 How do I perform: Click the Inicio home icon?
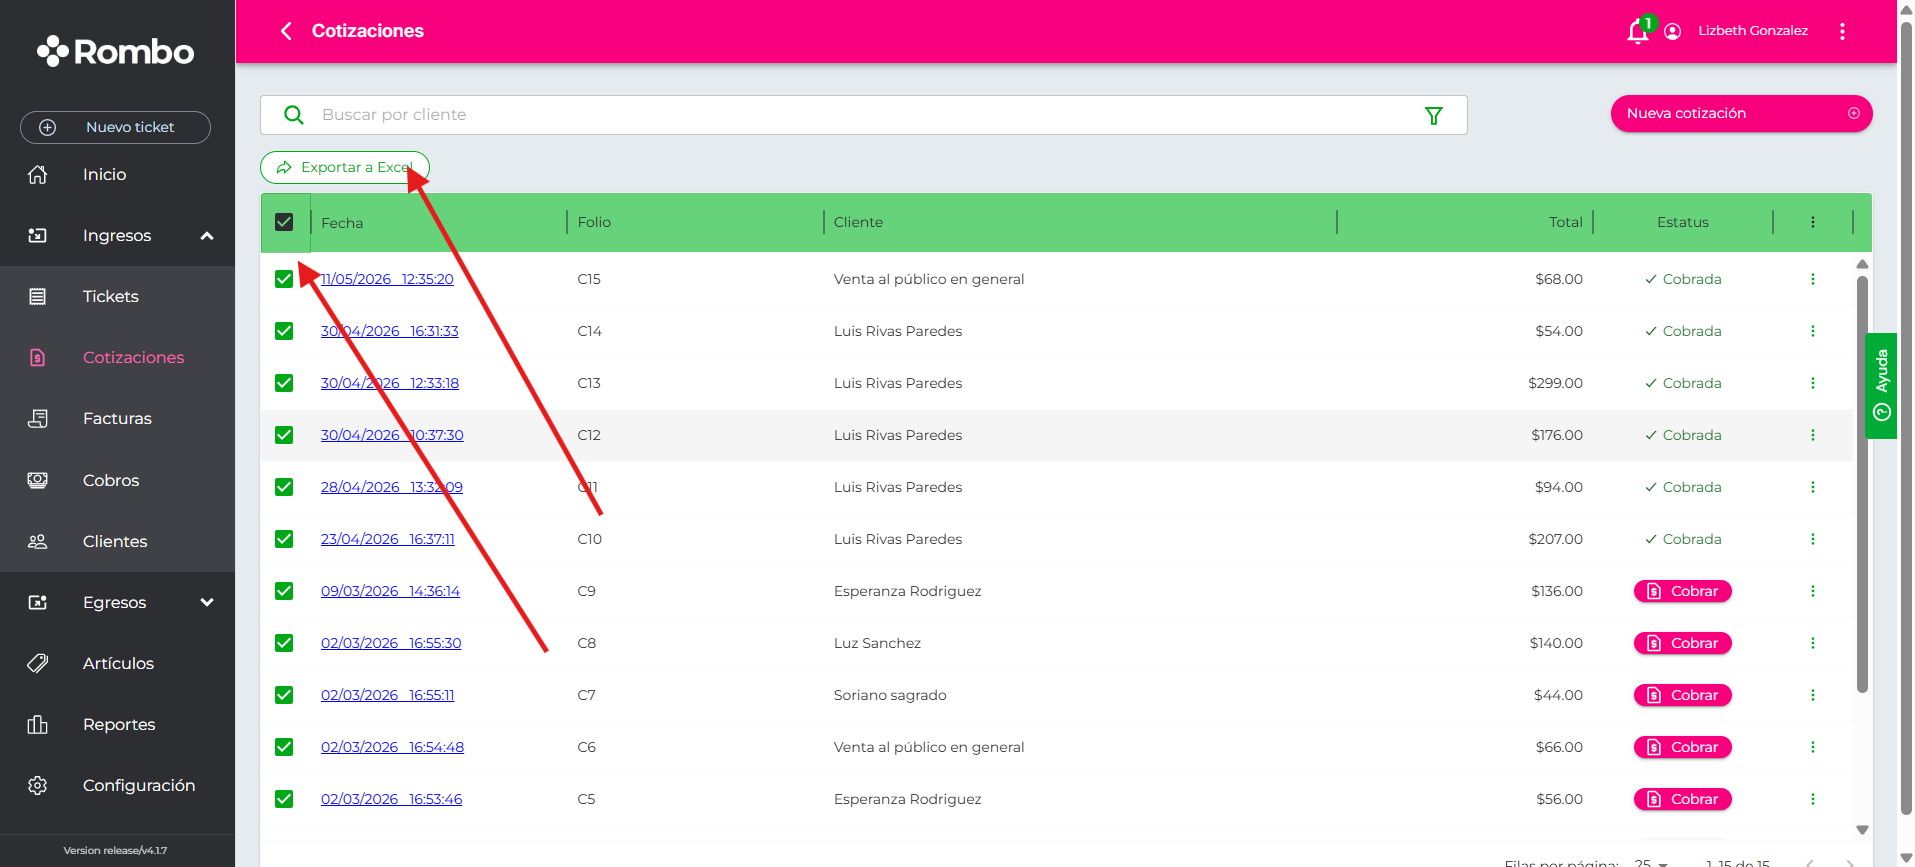click(37, 174)
